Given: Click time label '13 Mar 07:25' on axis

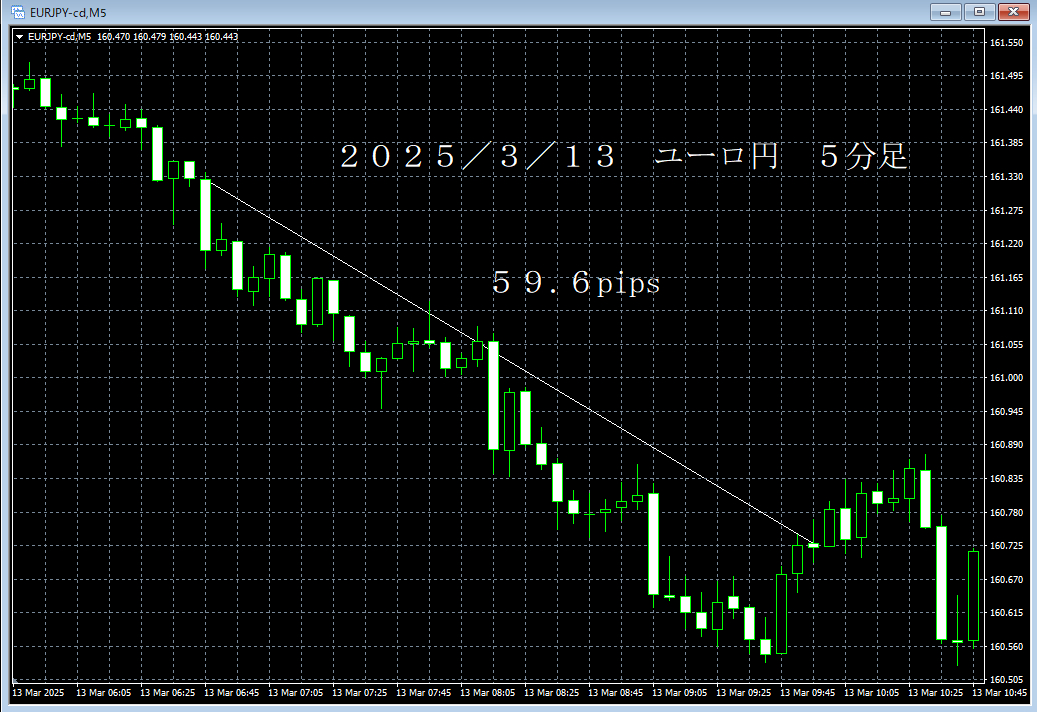Looking at the screenshot, I should [x=359, y=693].
